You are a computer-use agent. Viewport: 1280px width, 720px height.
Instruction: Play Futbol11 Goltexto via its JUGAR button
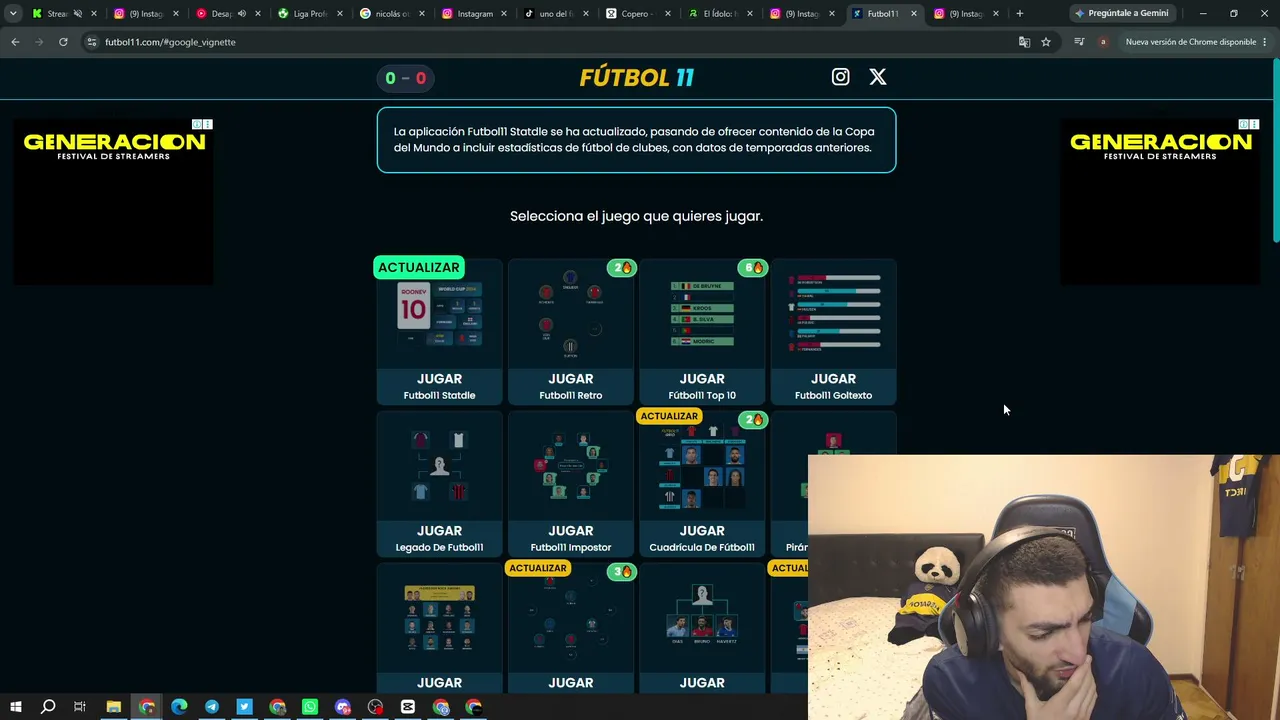click(x=833, y=379)
